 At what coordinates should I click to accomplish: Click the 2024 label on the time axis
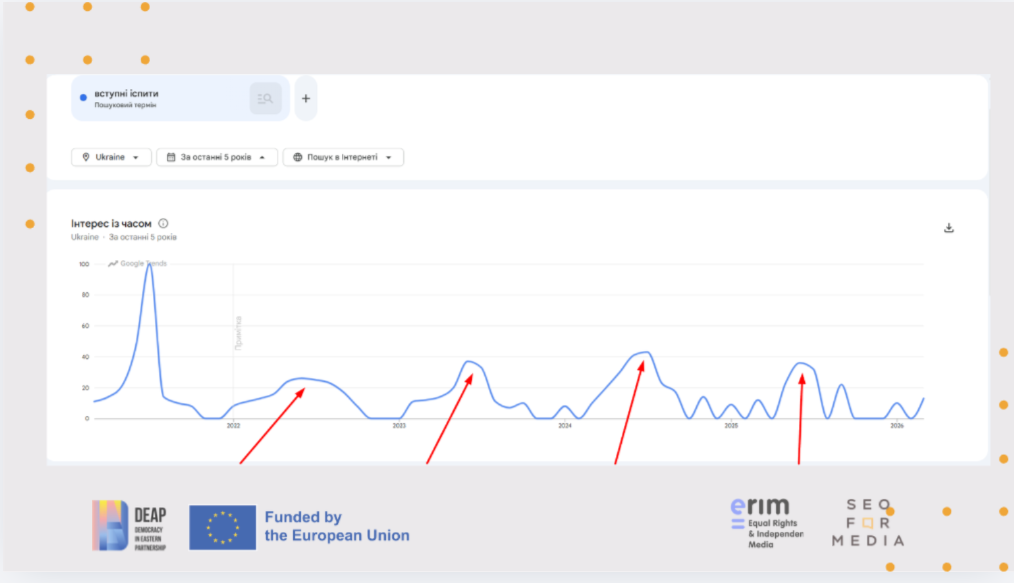point(565,426)
